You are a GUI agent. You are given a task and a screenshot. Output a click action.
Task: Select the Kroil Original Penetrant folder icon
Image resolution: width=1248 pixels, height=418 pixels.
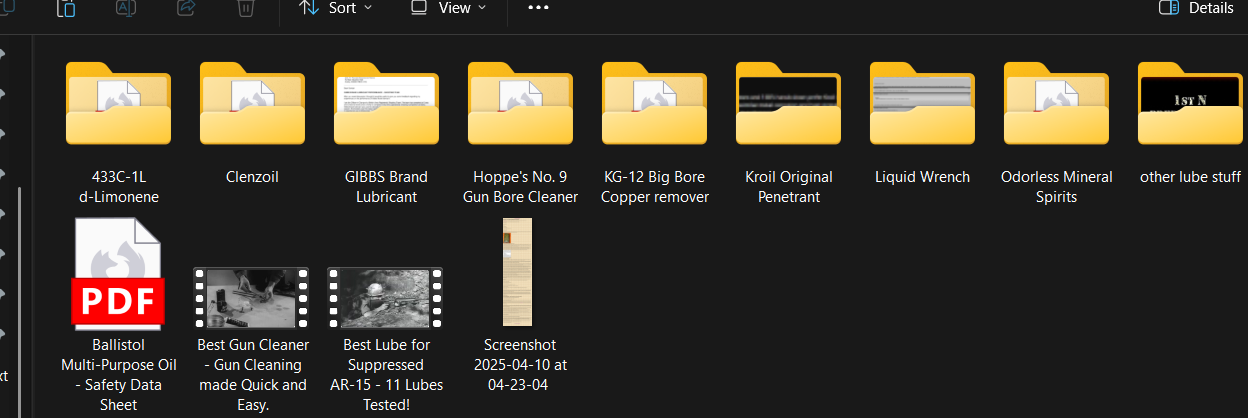pos(788,103)
